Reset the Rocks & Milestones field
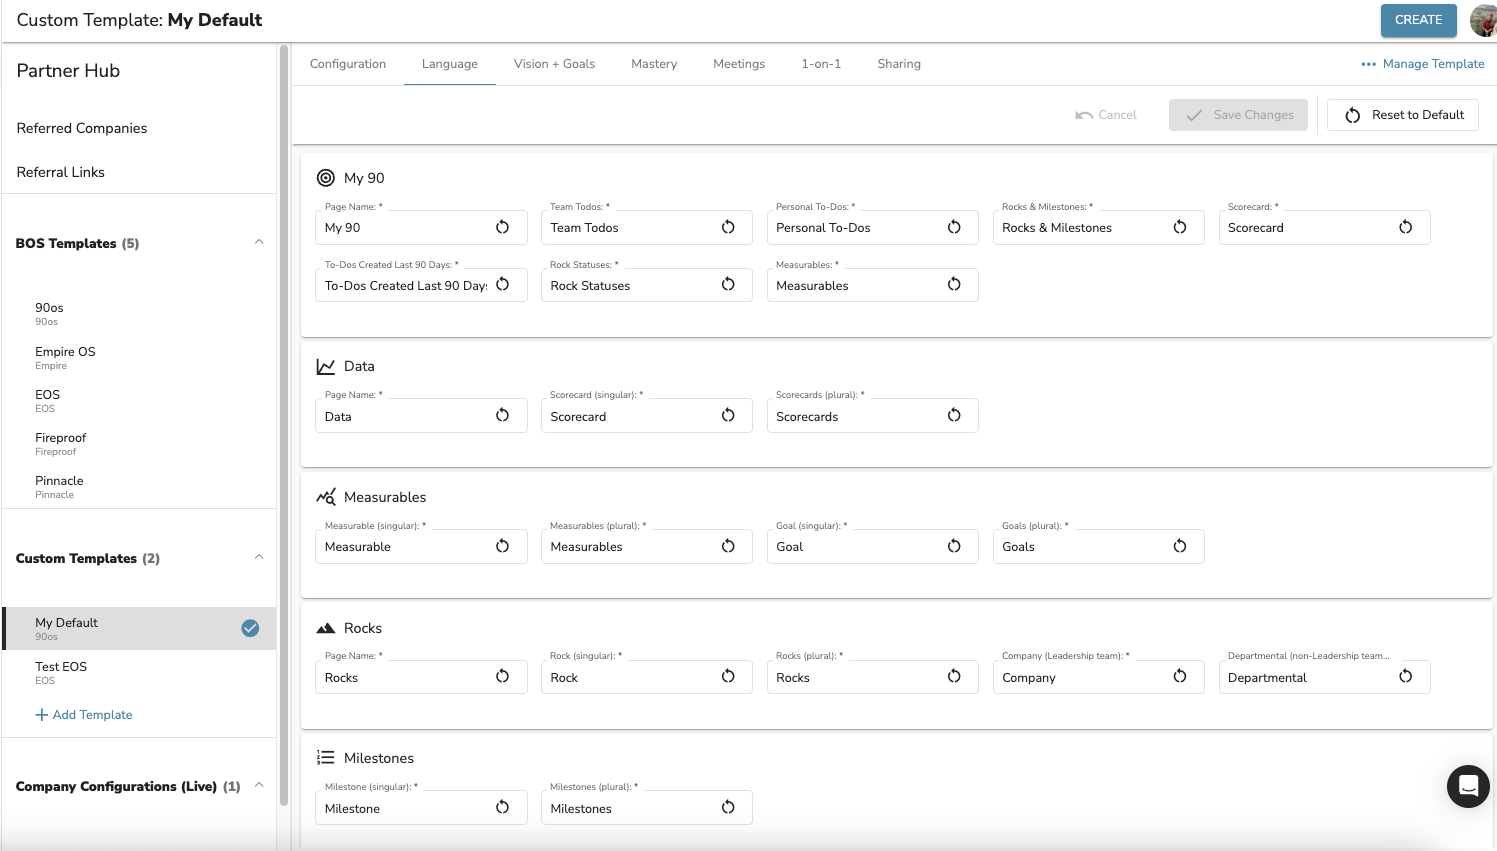 [1181, 227]
